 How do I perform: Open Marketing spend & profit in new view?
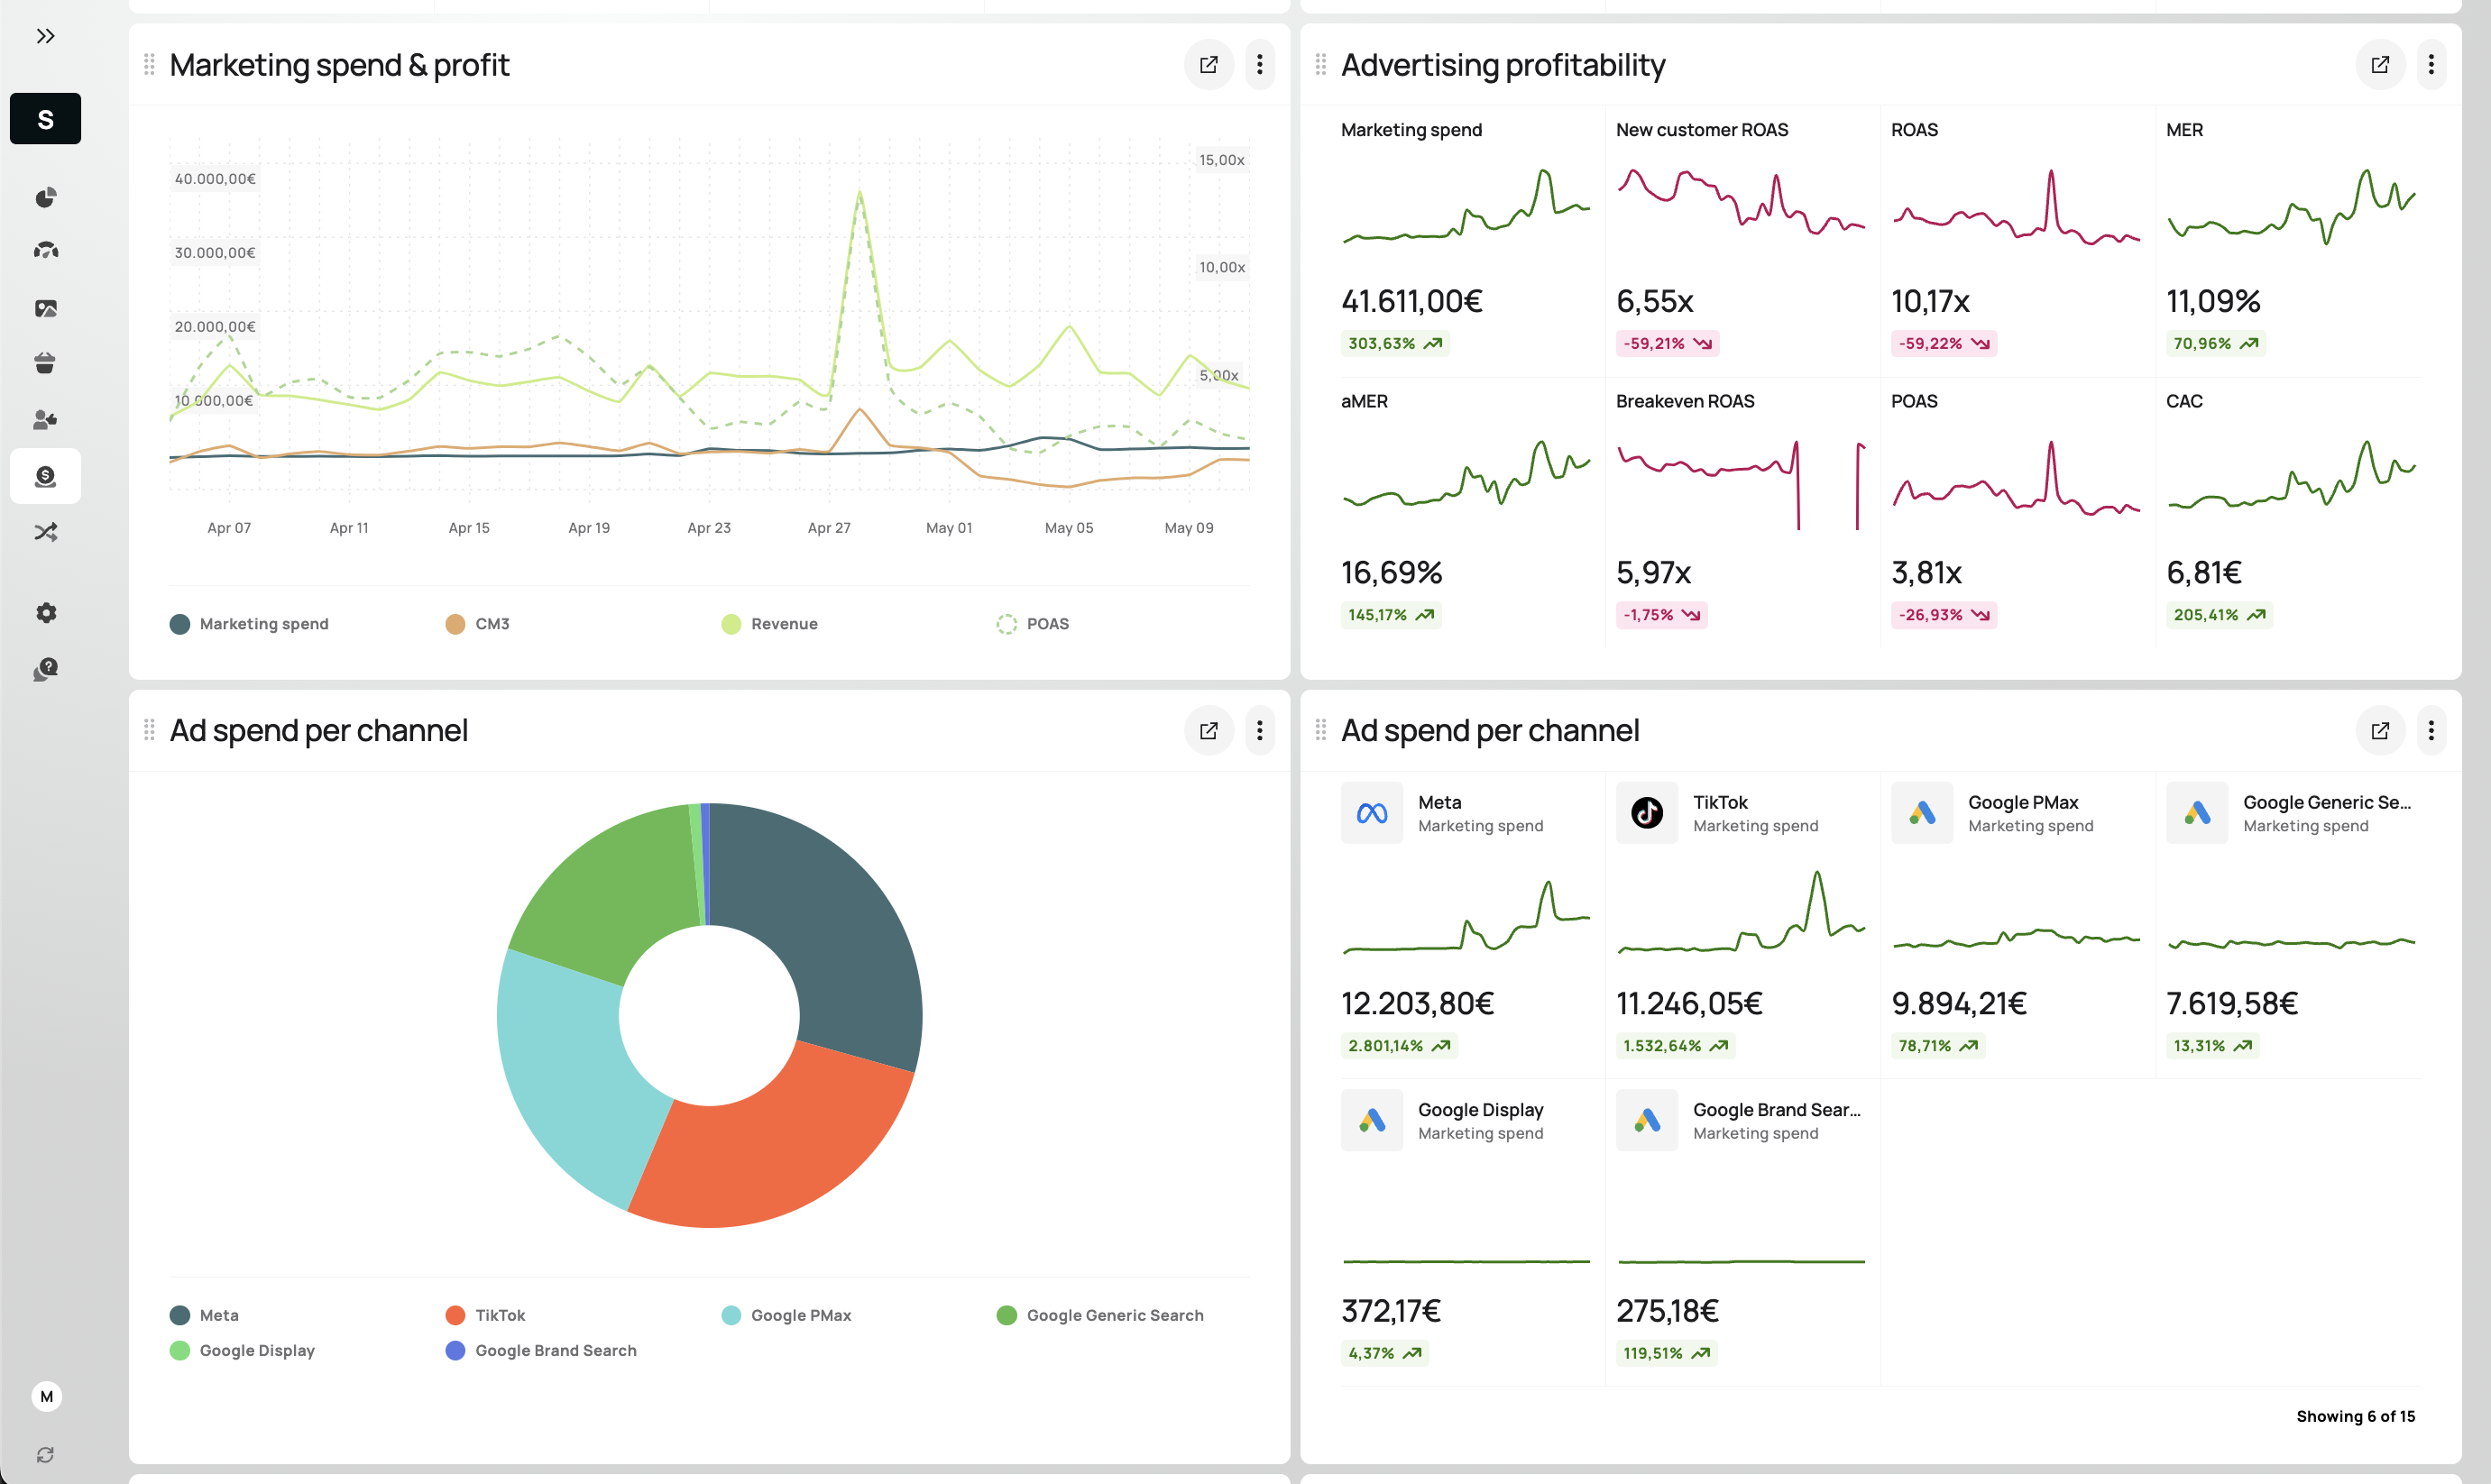[x=1208, y=65]
